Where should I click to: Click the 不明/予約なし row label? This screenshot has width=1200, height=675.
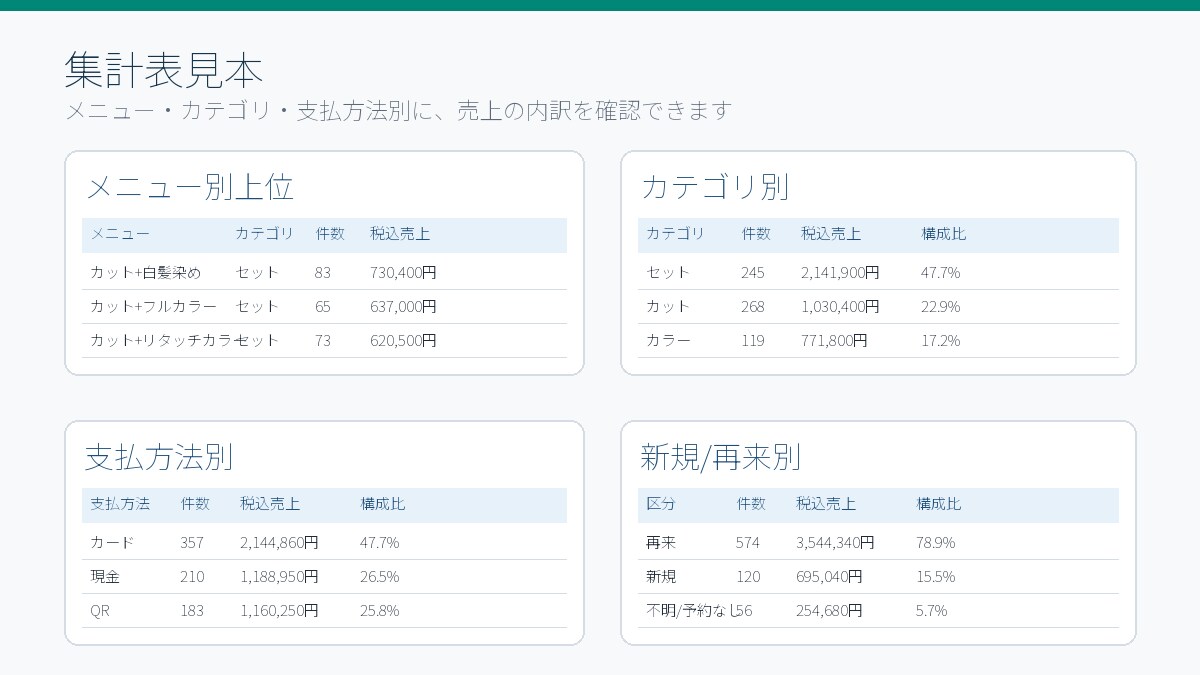(x=692, y=610)
